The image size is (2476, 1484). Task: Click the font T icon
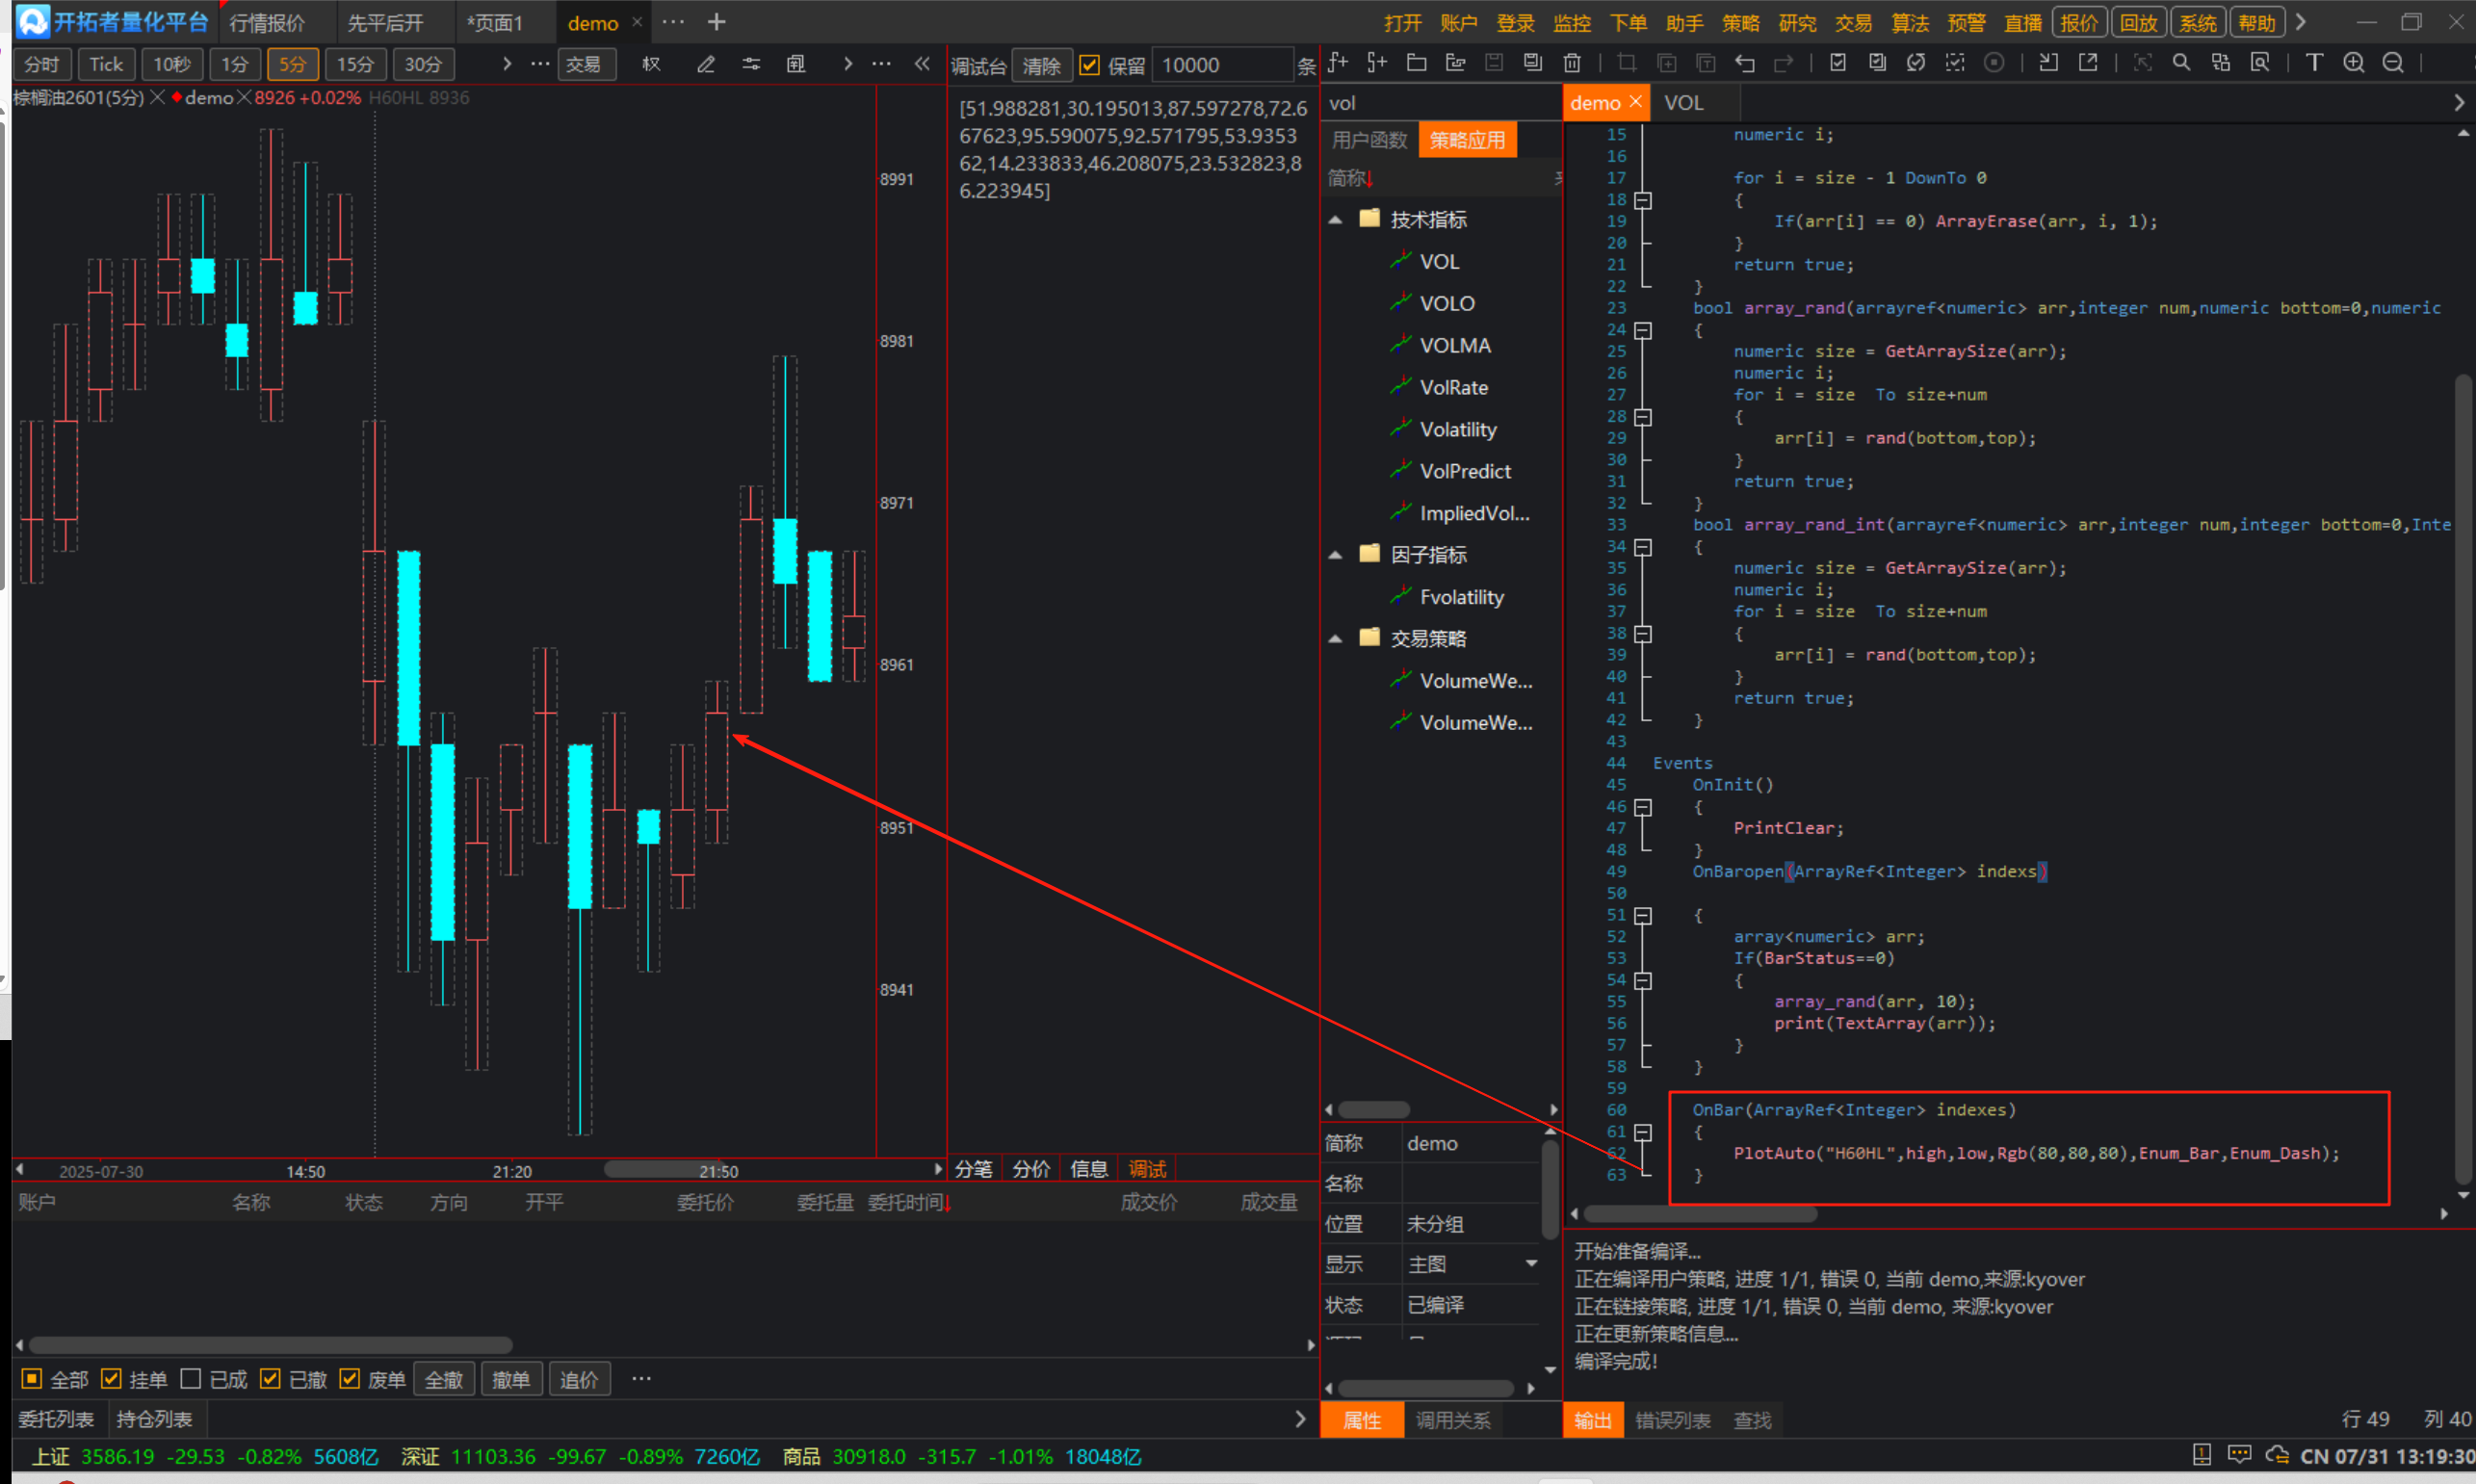tap(2314, 63)
